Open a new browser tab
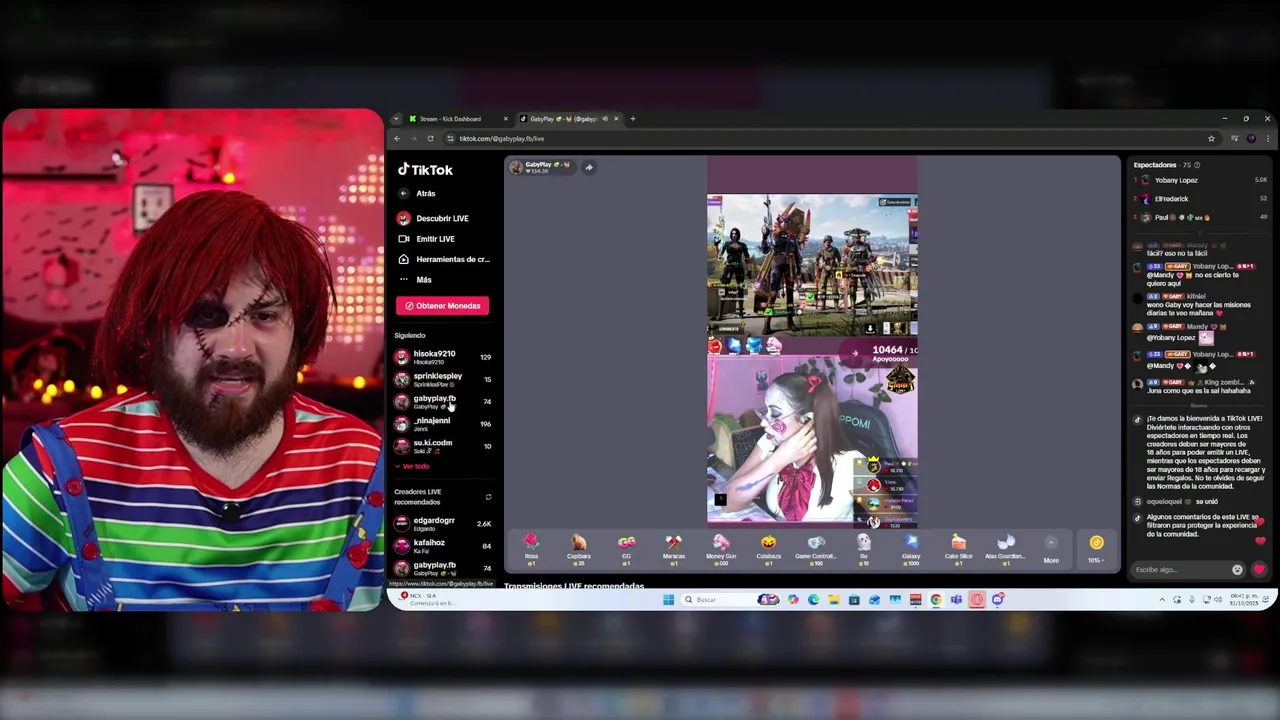1280x720 pixels. pyautogui.click(x=632, y=119)
